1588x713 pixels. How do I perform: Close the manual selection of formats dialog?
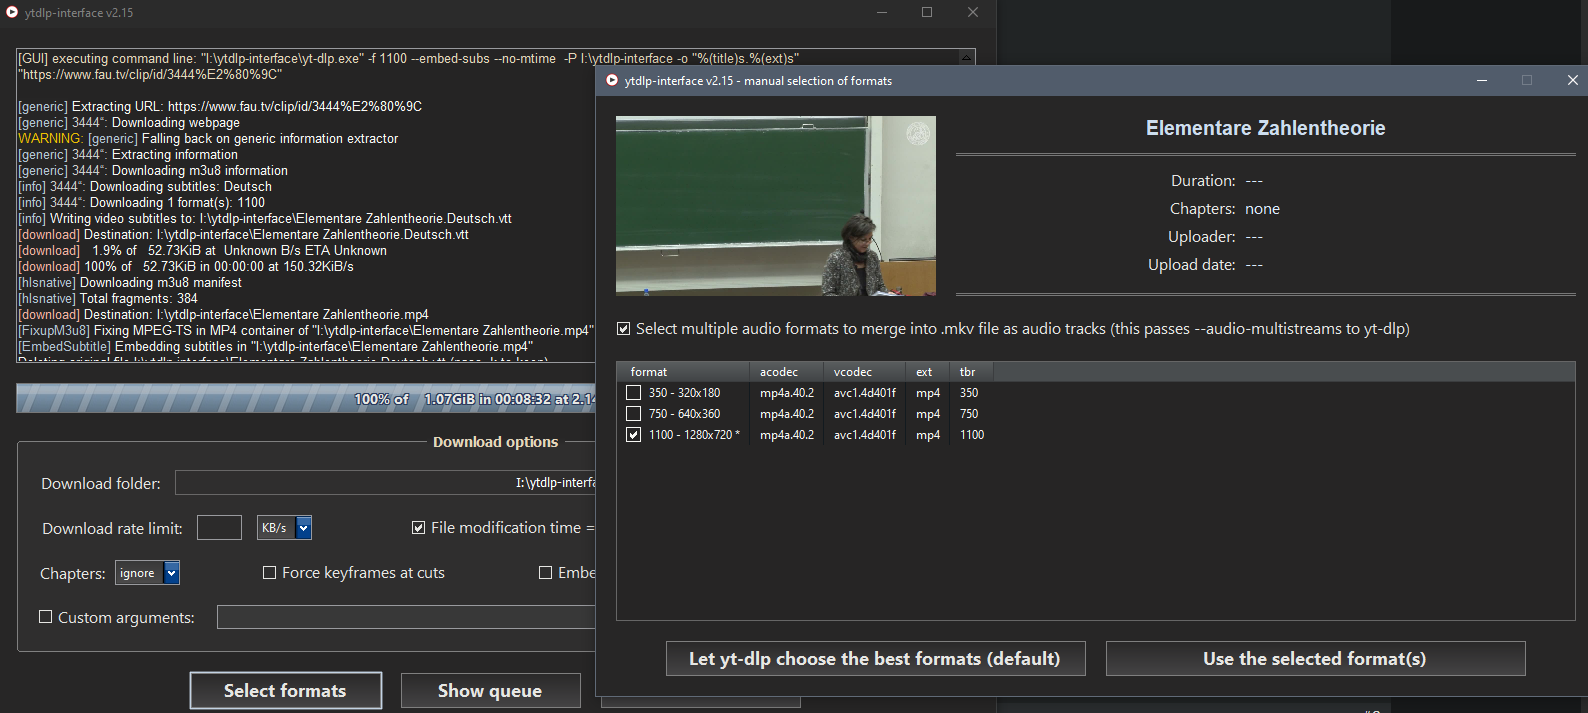[1573, 80]
